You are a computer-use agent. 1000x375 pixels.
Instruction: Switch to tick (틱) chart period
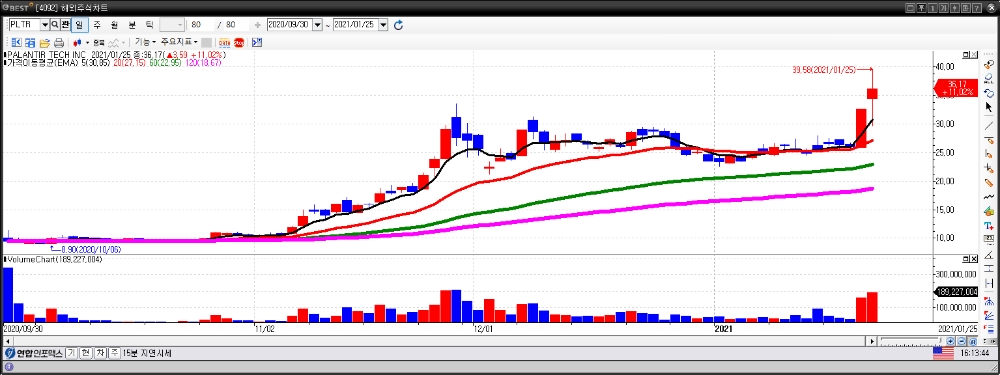coord(149,25)
